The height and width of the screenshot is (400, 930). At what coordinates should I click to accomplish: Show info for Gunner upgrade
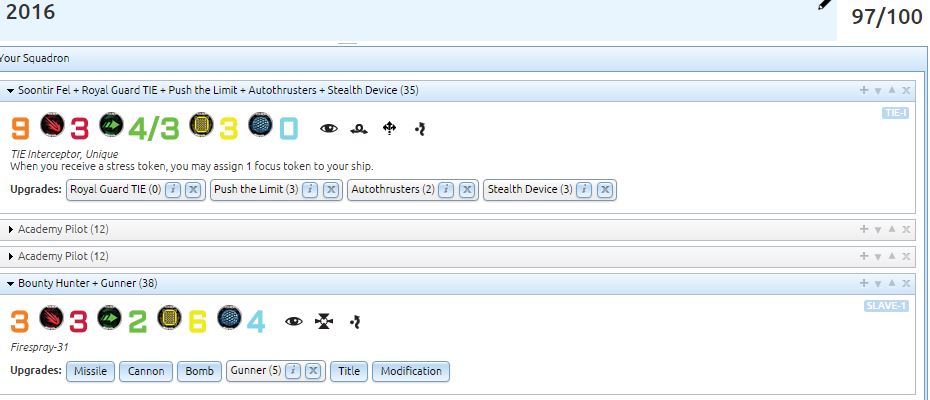(292, 371)
